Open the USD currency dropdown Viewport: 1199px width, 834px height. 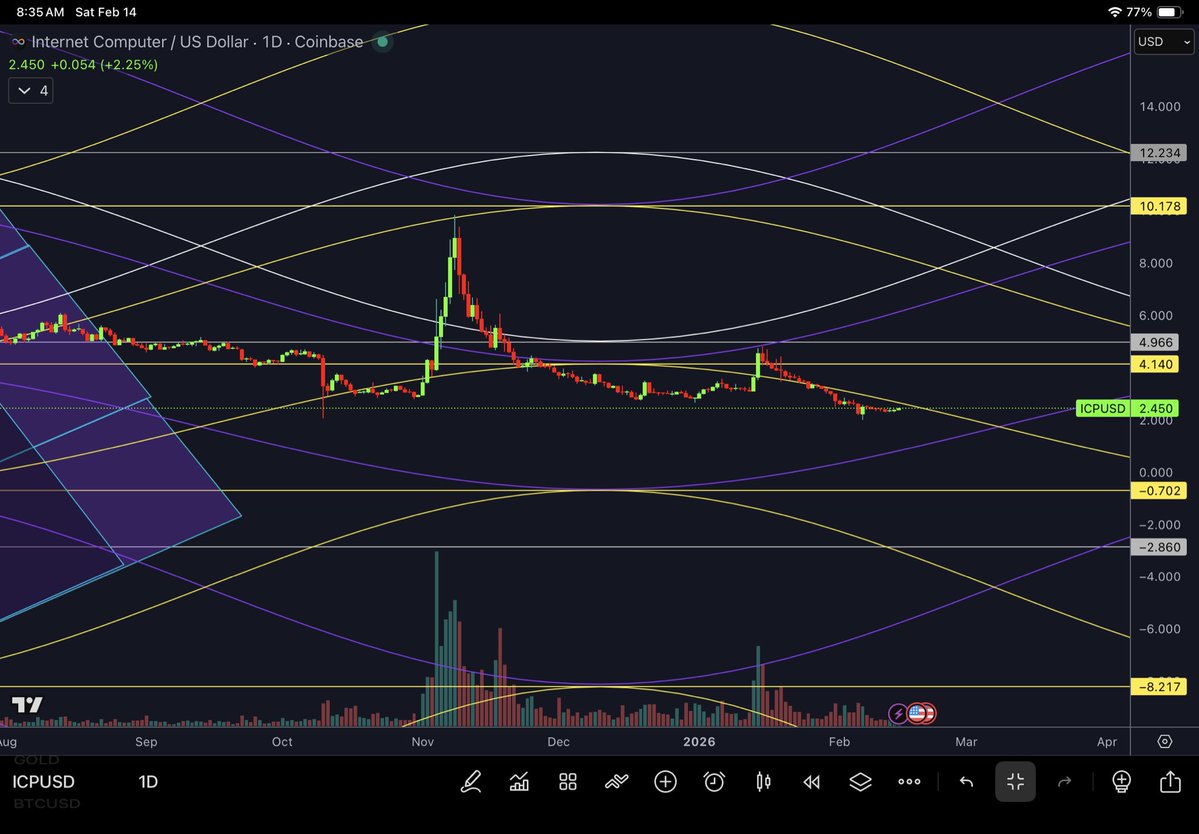point(1163,42)
